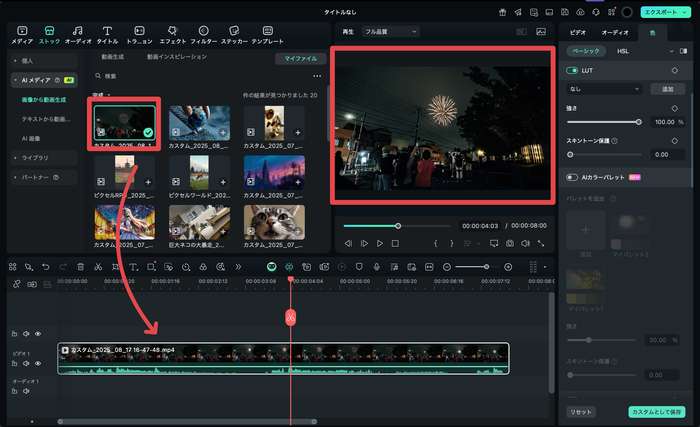Image resolution: width=700 pixels, height=427 pixels.
Task: Toggle the 強さ keyframe diamond
Action: coord(675,108)
